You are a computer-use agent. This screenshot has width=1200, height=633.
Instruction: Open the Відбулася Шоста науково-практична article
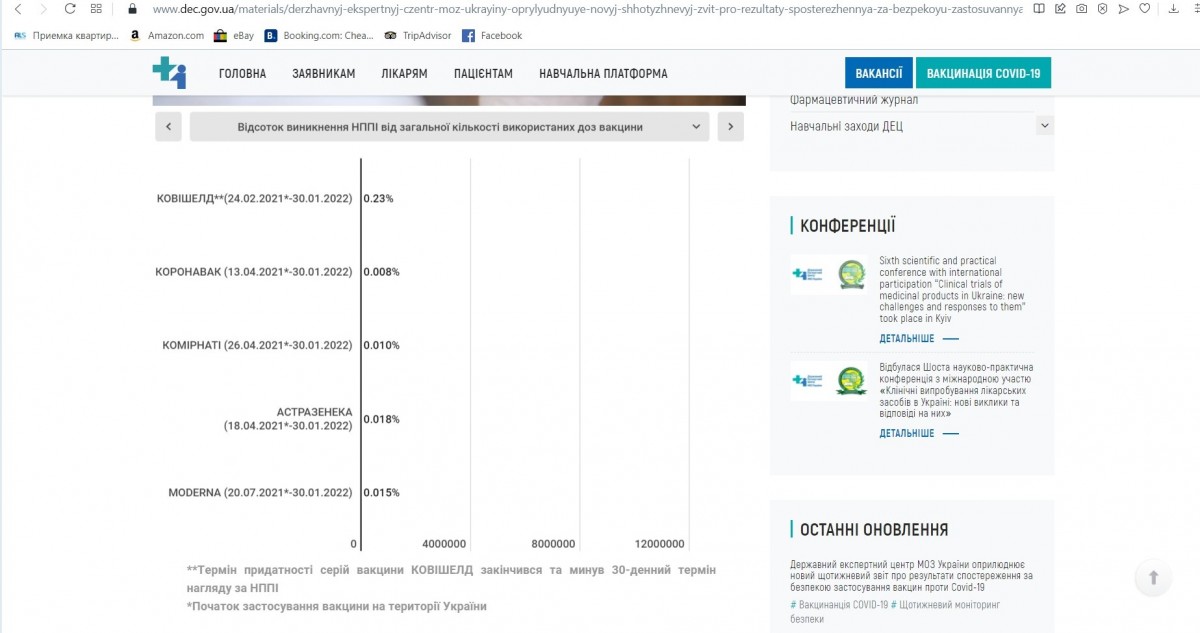(957, 391)
